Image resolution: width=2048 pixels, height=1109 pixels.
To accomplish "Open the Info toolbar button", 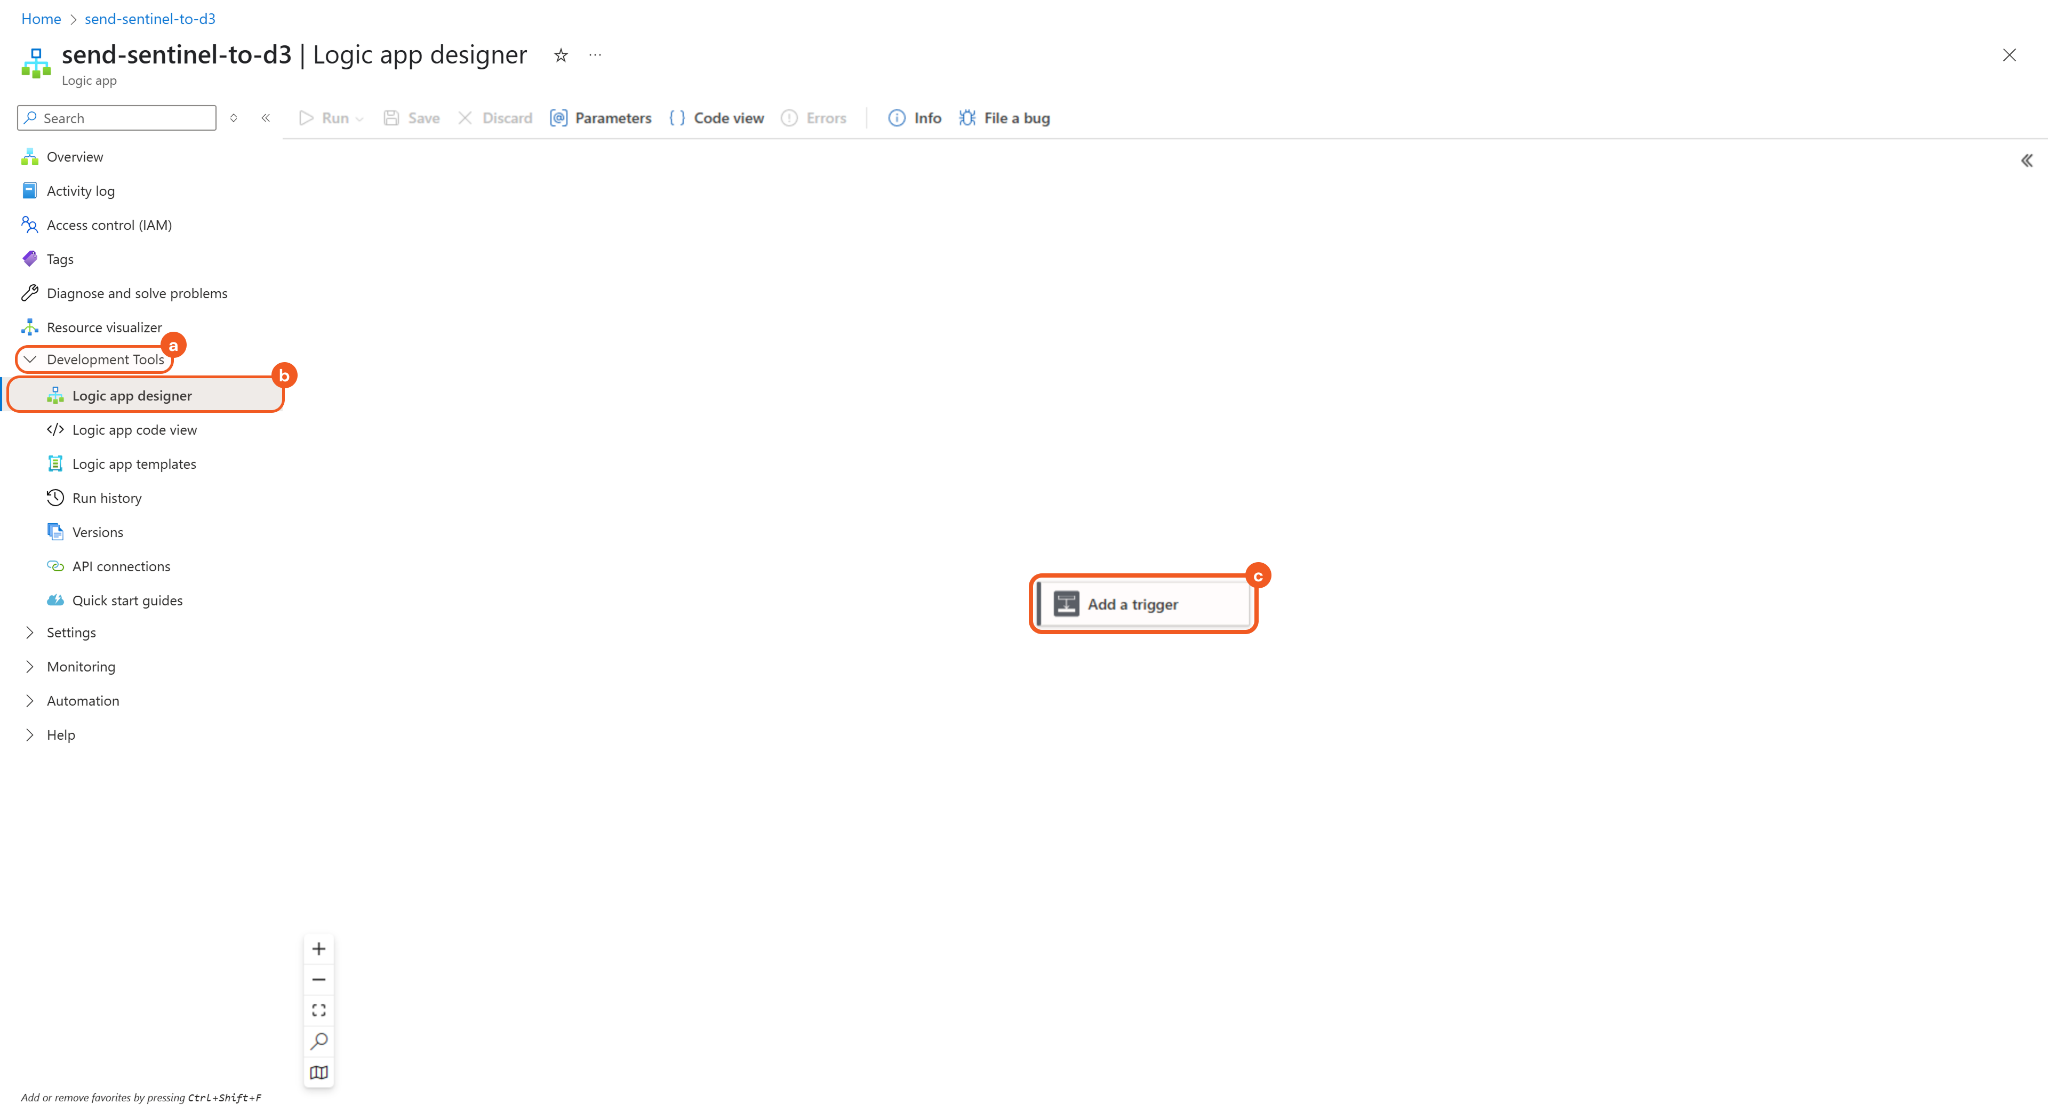I will click(915, 118).
